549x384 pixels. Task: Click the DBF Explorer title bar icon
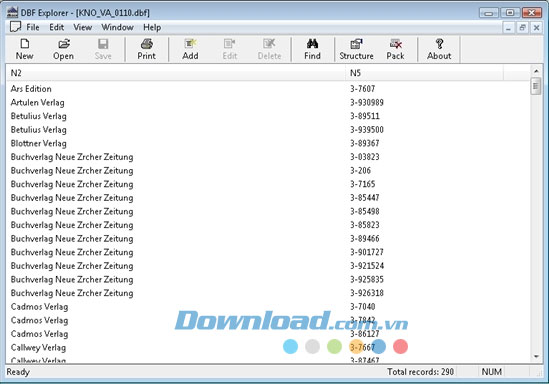coord(12,12)
